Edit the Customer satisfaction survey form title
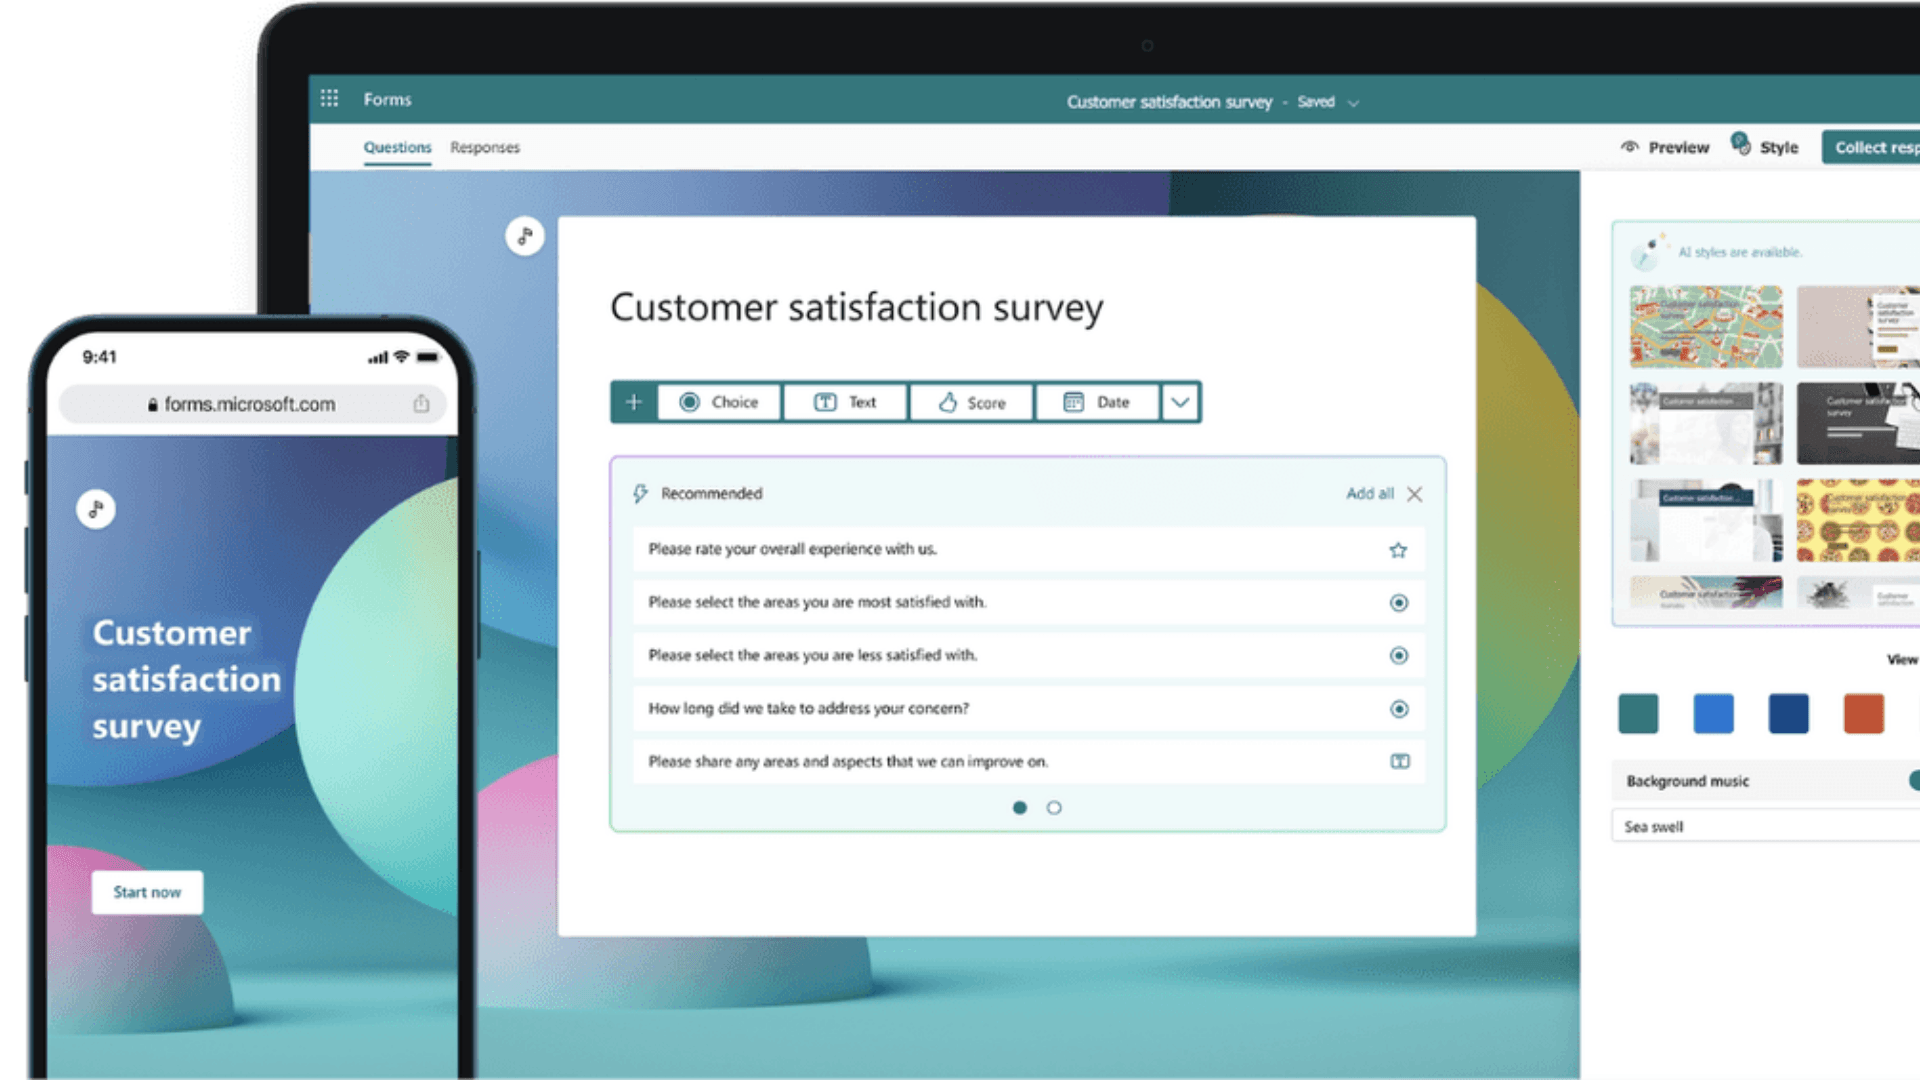The image size is (1920, 1080). 857,307
